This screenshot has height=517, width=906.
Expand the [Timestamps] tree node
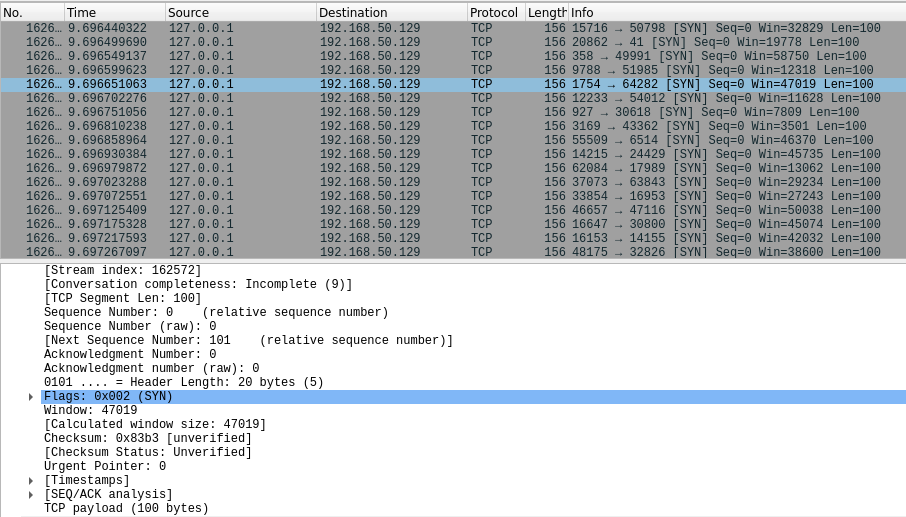[x=31, y=481]
